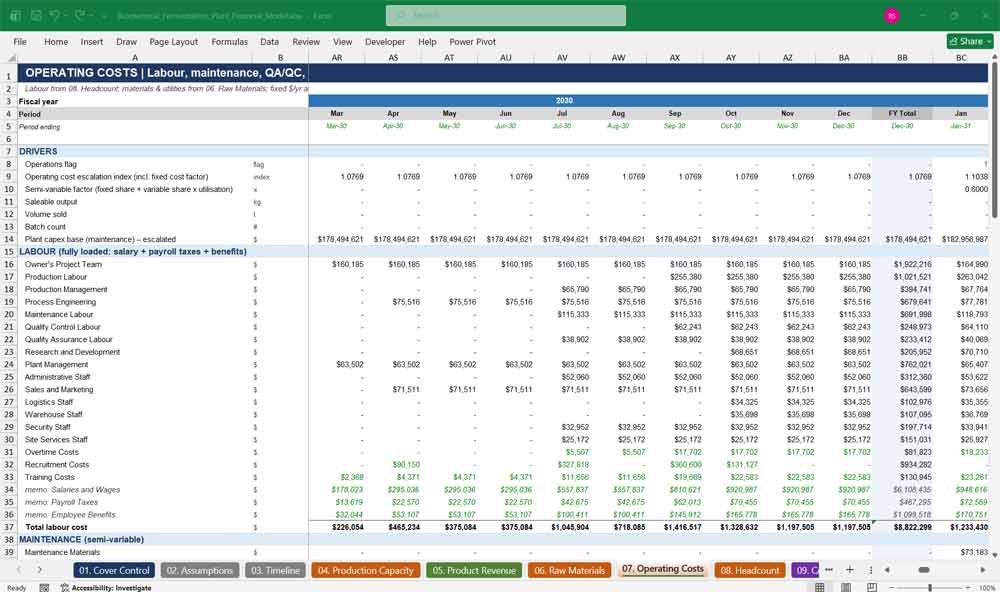Click horizontal scrollbar right arrow
Viewport: 1000px width, 592px height.
click(x=983, y=570)
